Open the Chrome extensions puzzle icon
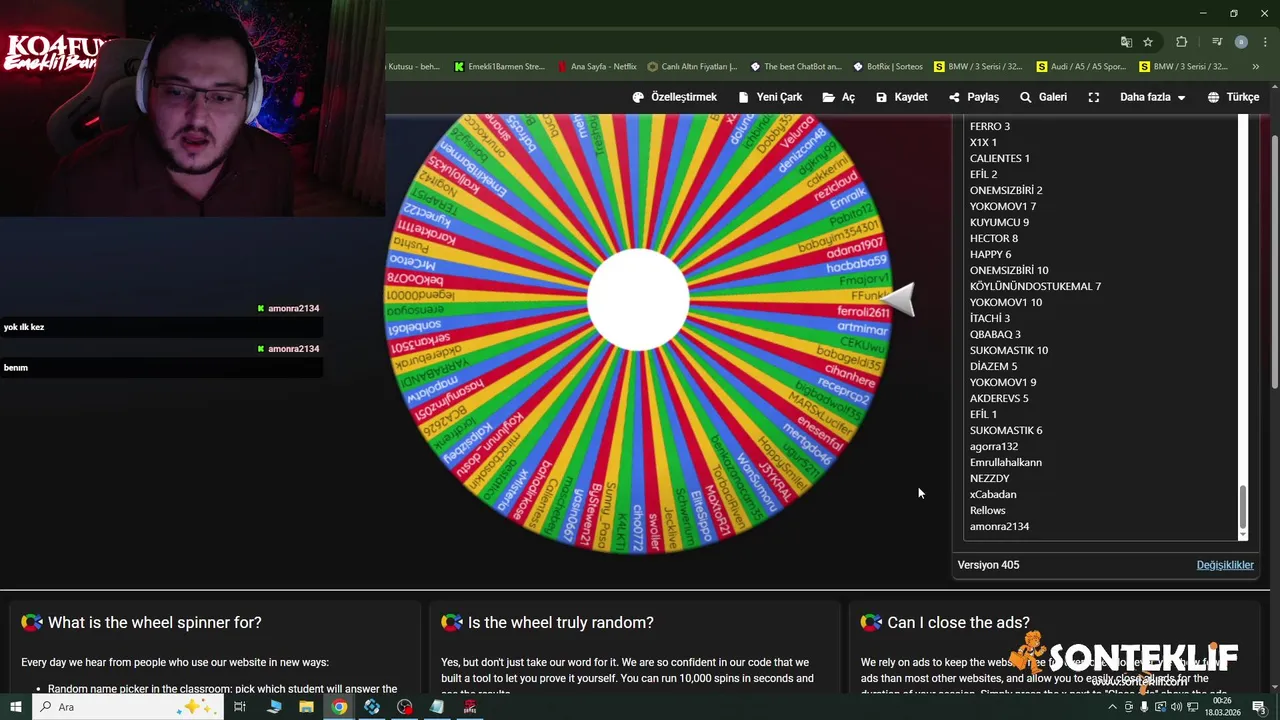This screenshot has height=720, width=1280. point(1181,42)
